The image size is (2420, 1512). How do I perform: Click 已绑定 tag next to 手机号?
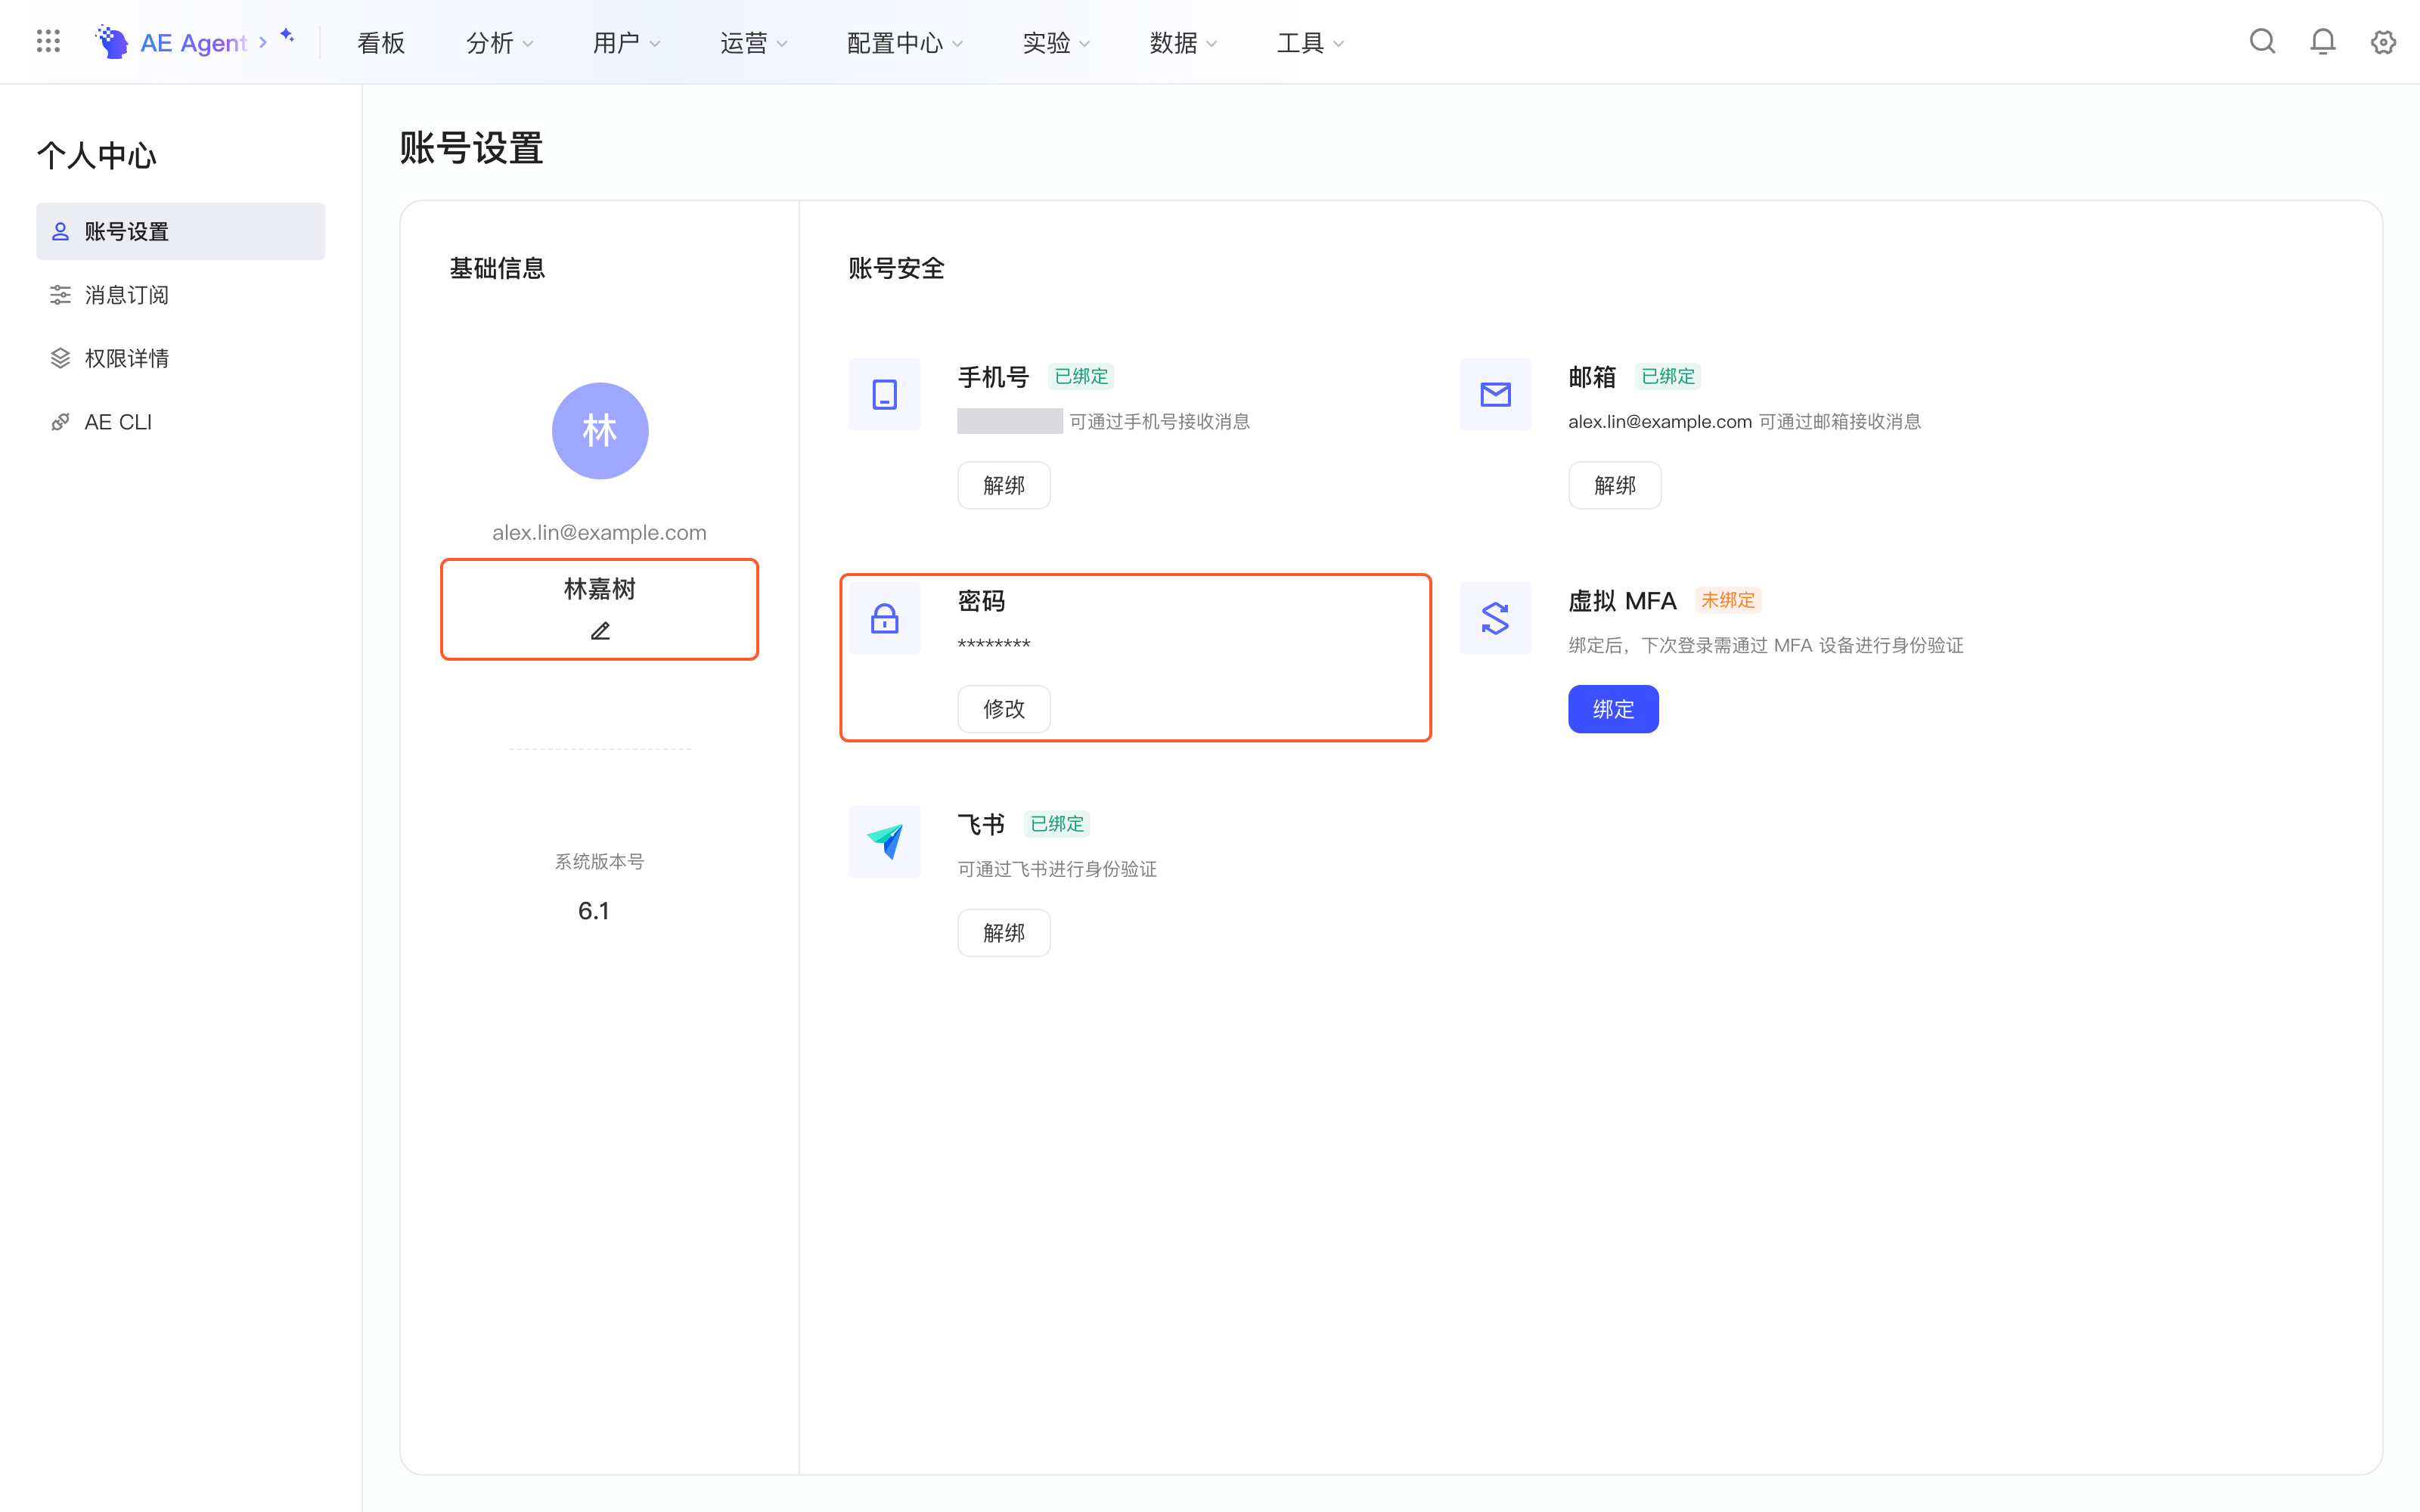pyautogui.click(x=1082, y=377)
